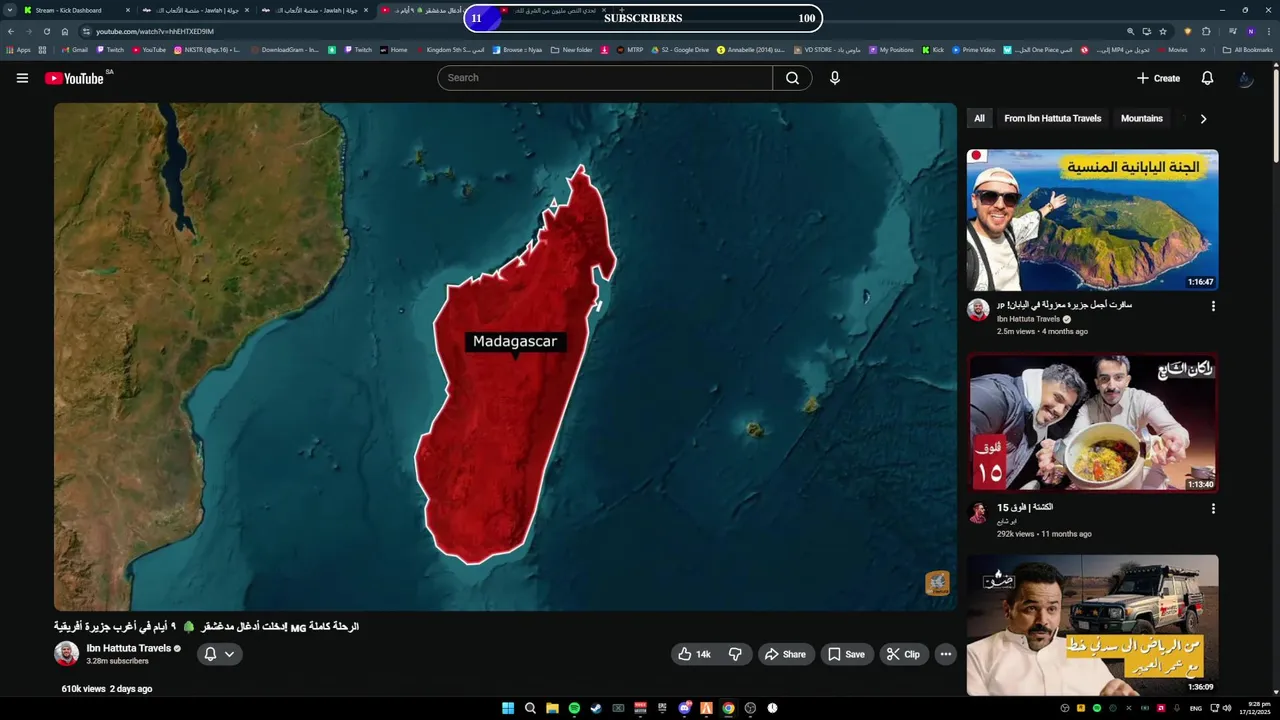Reload the current page
Viewport: 1280px width, 720px height.
pyautogui.click(x=46, y=31)
